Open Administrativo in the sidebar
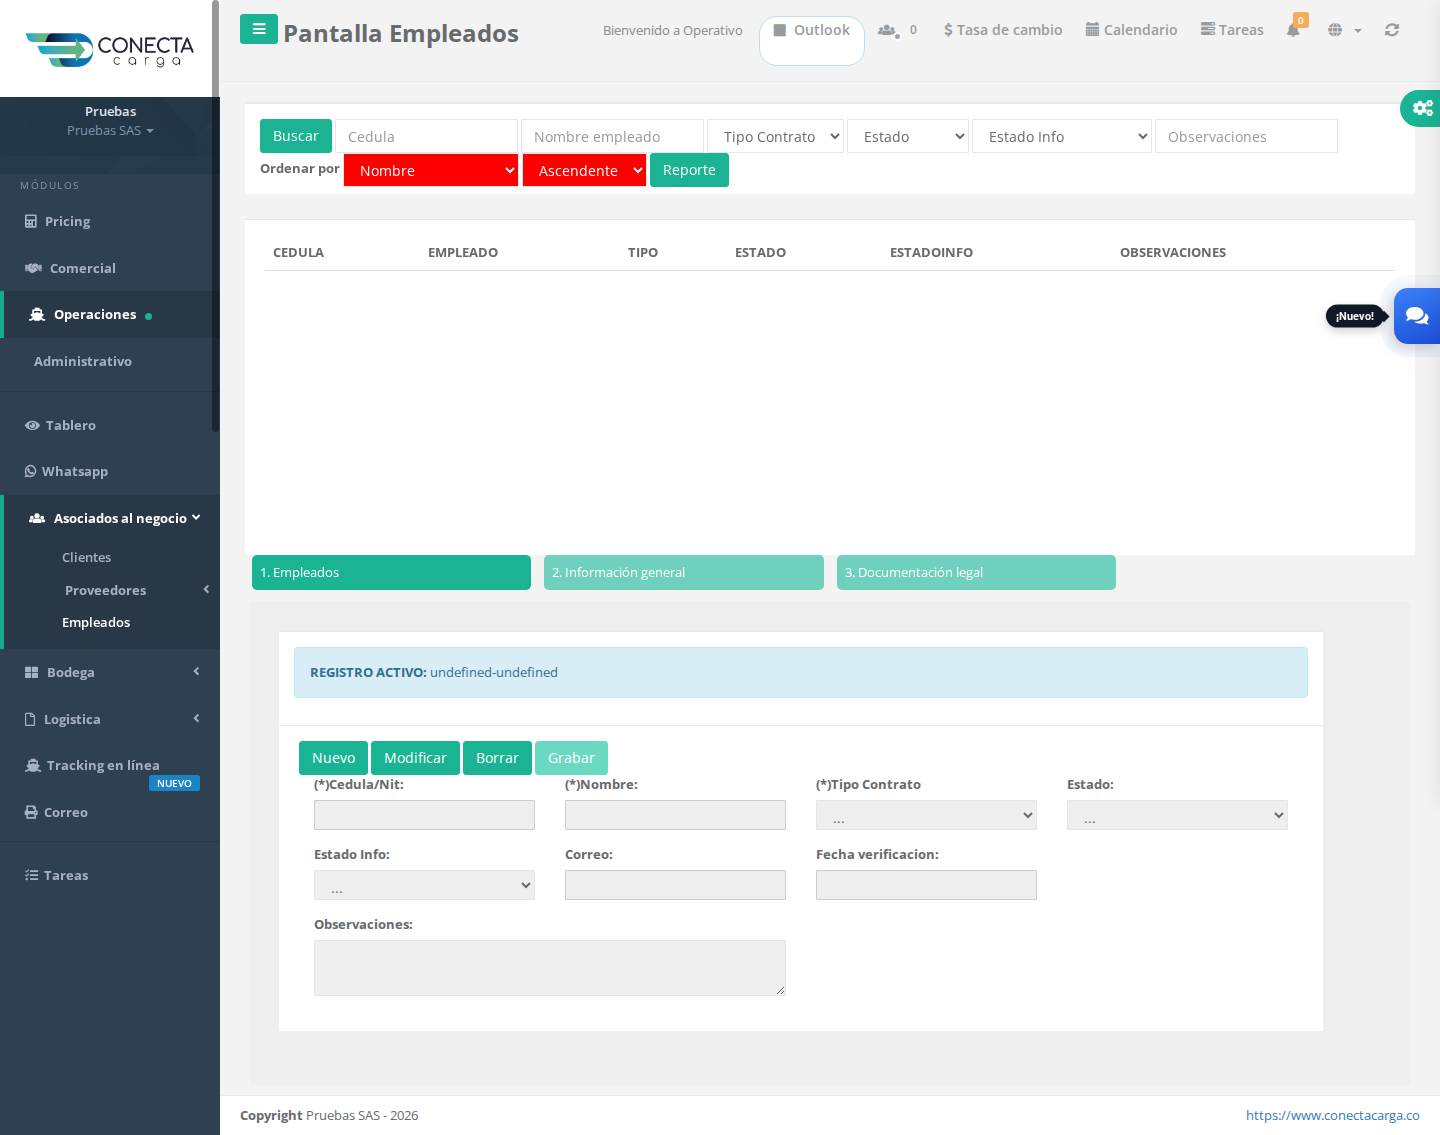The height and width of the screenshot is (1135, 1440). coord(110,361)
